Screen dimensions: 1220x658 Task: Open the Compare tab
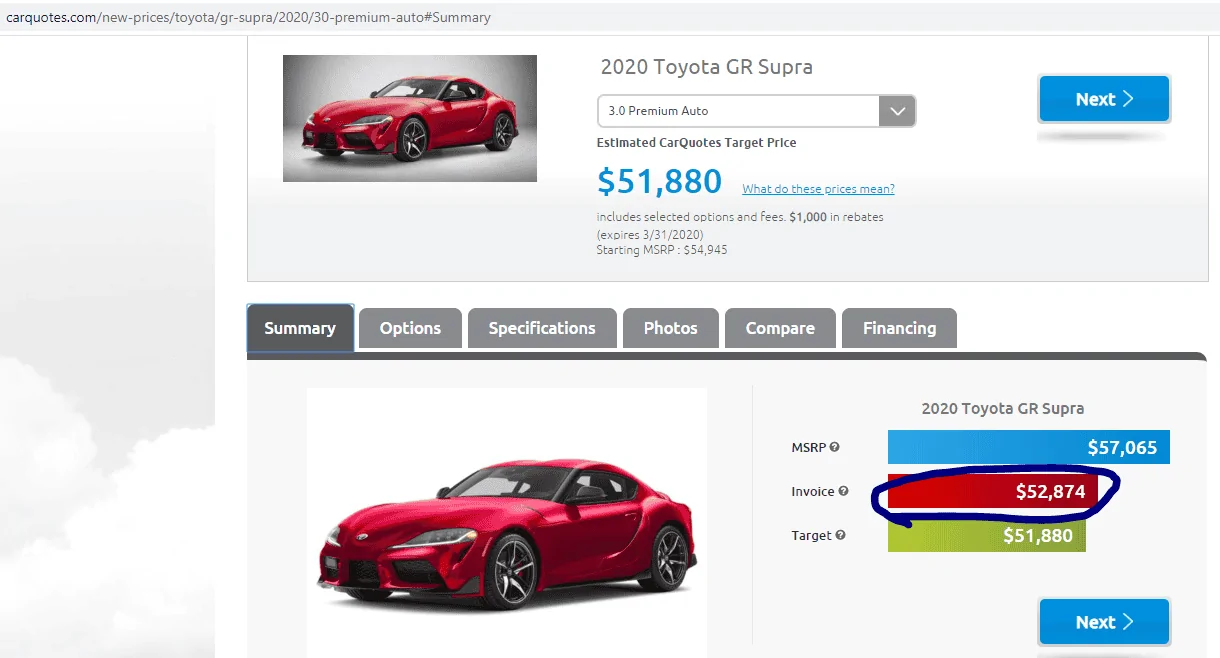coord(780,328)
